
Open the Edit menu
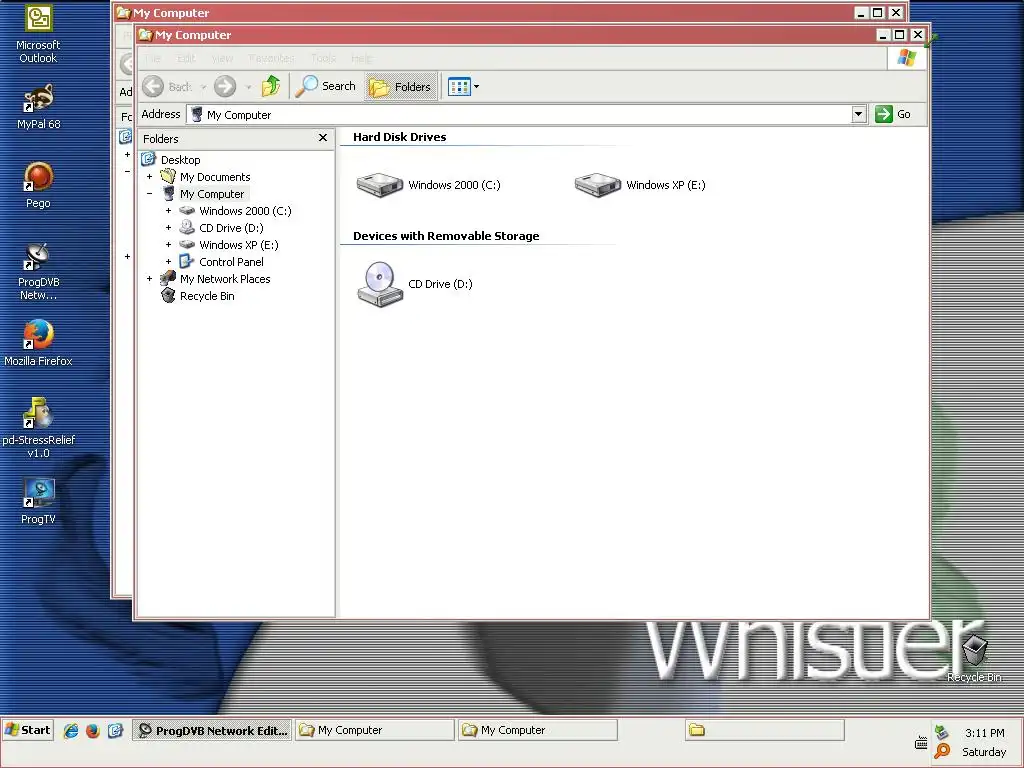point(186,58)
